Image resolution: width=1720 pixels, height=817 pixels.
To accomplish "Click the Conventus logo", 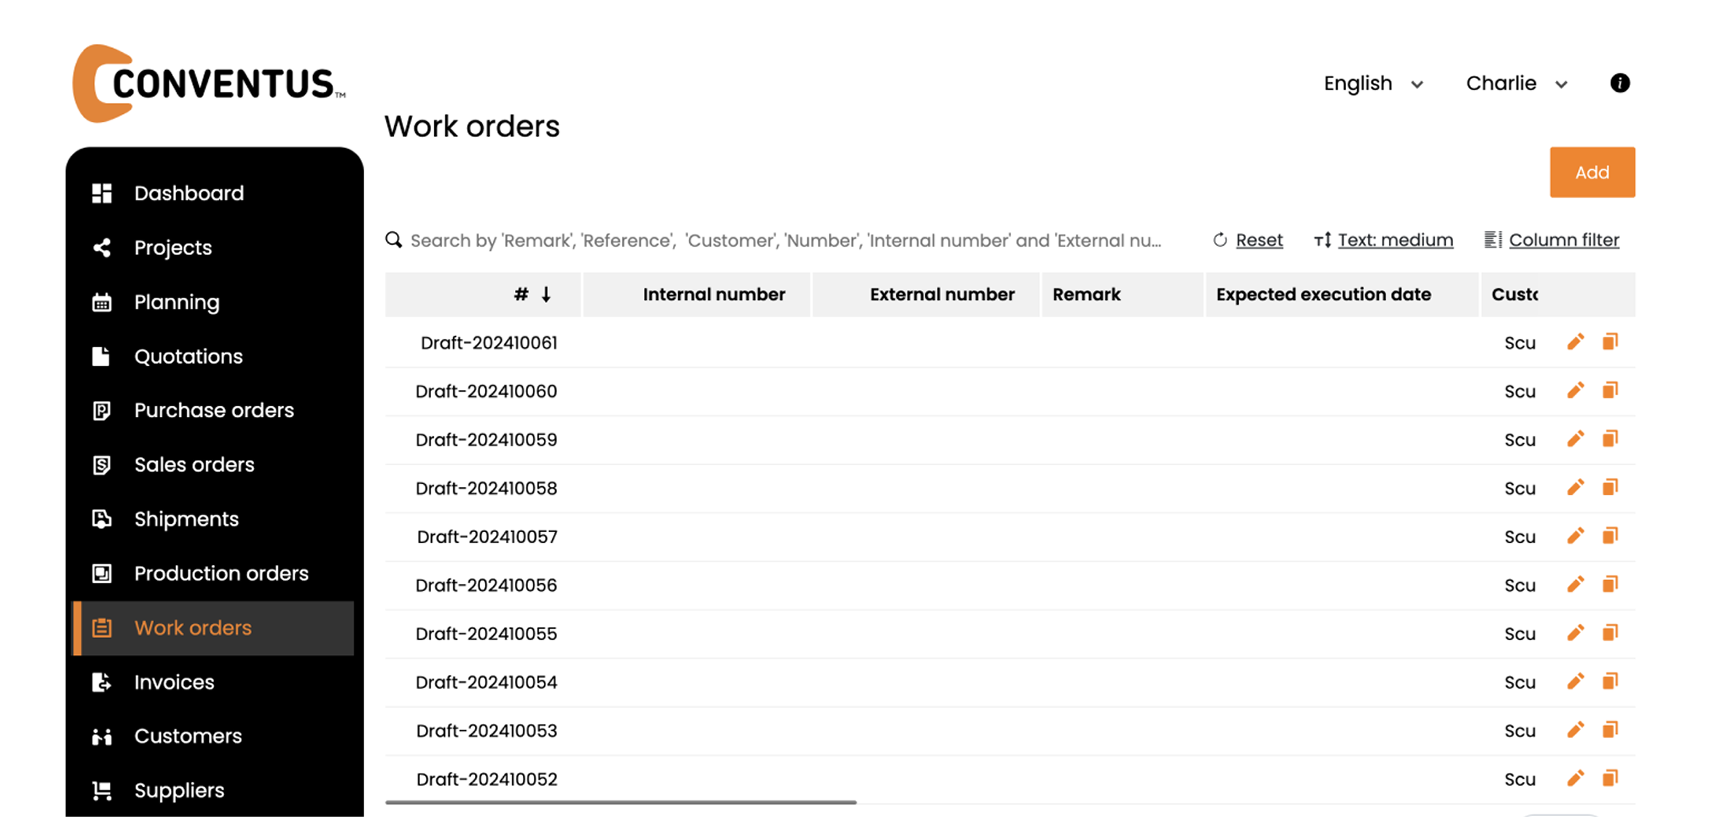I will coord(209,84).
